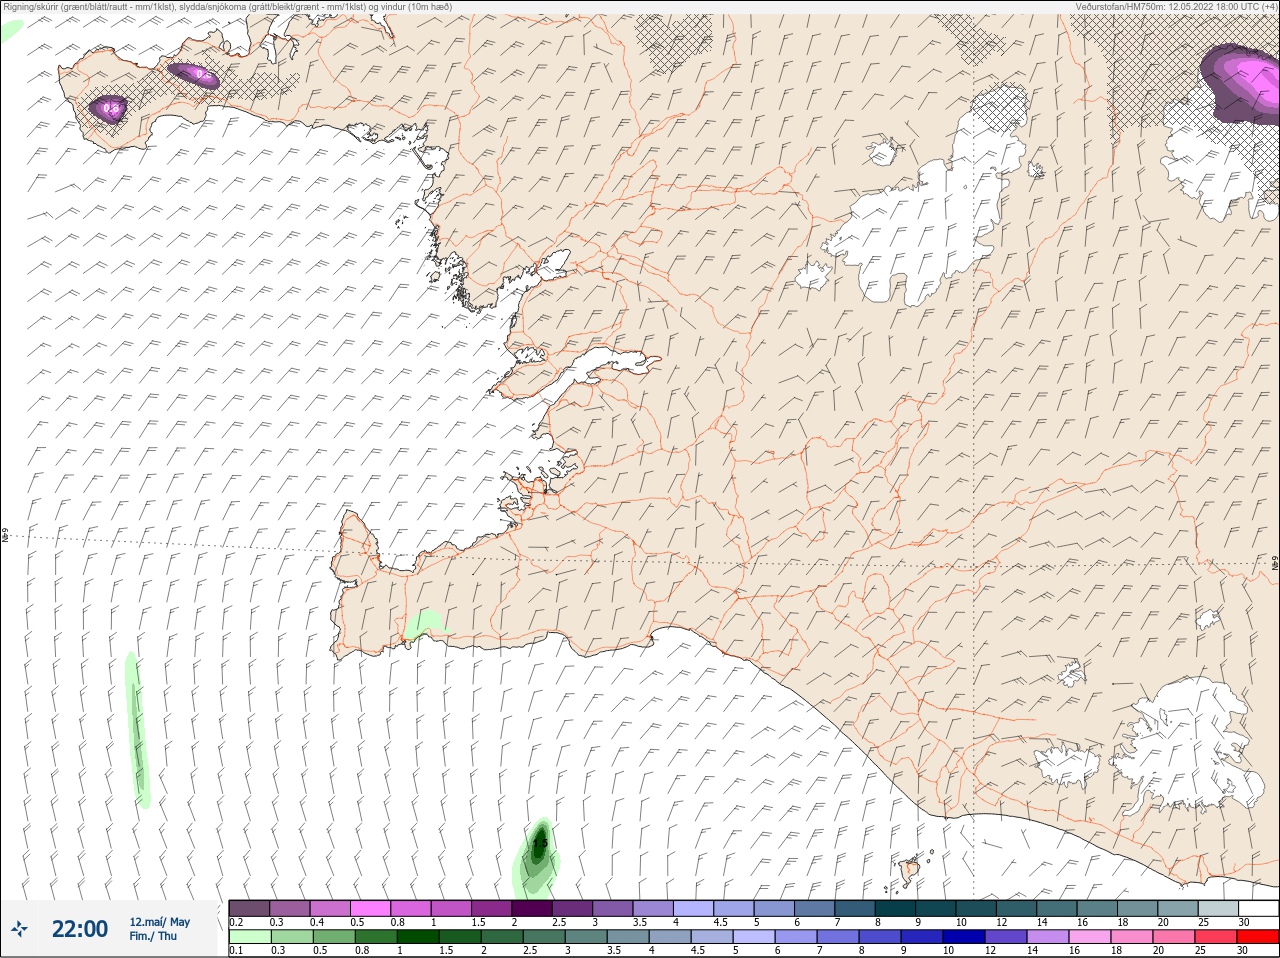
Task: Click the white upper-row swatch starting at 30
Action: click(1257, 908)
